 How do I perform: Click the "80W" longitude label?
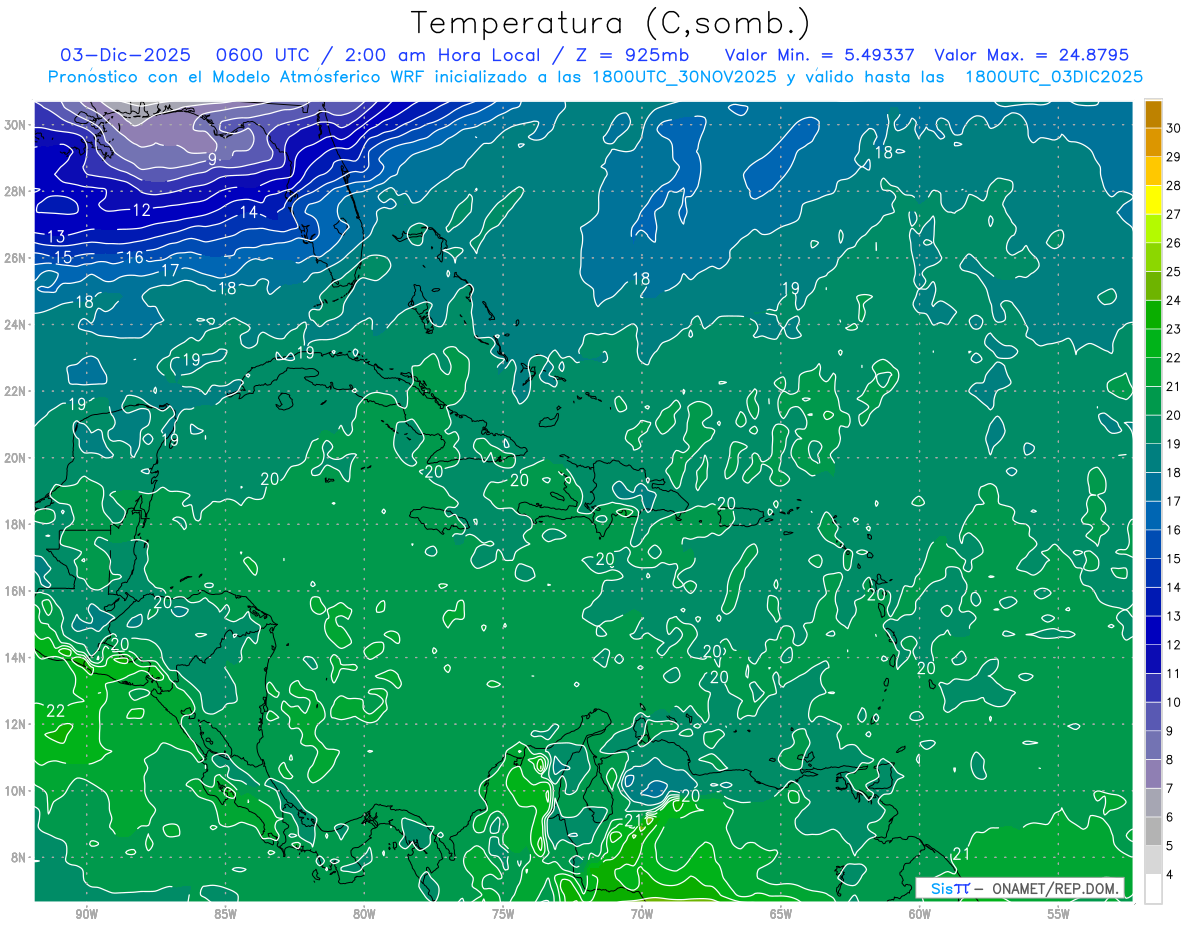pos(364,914)
